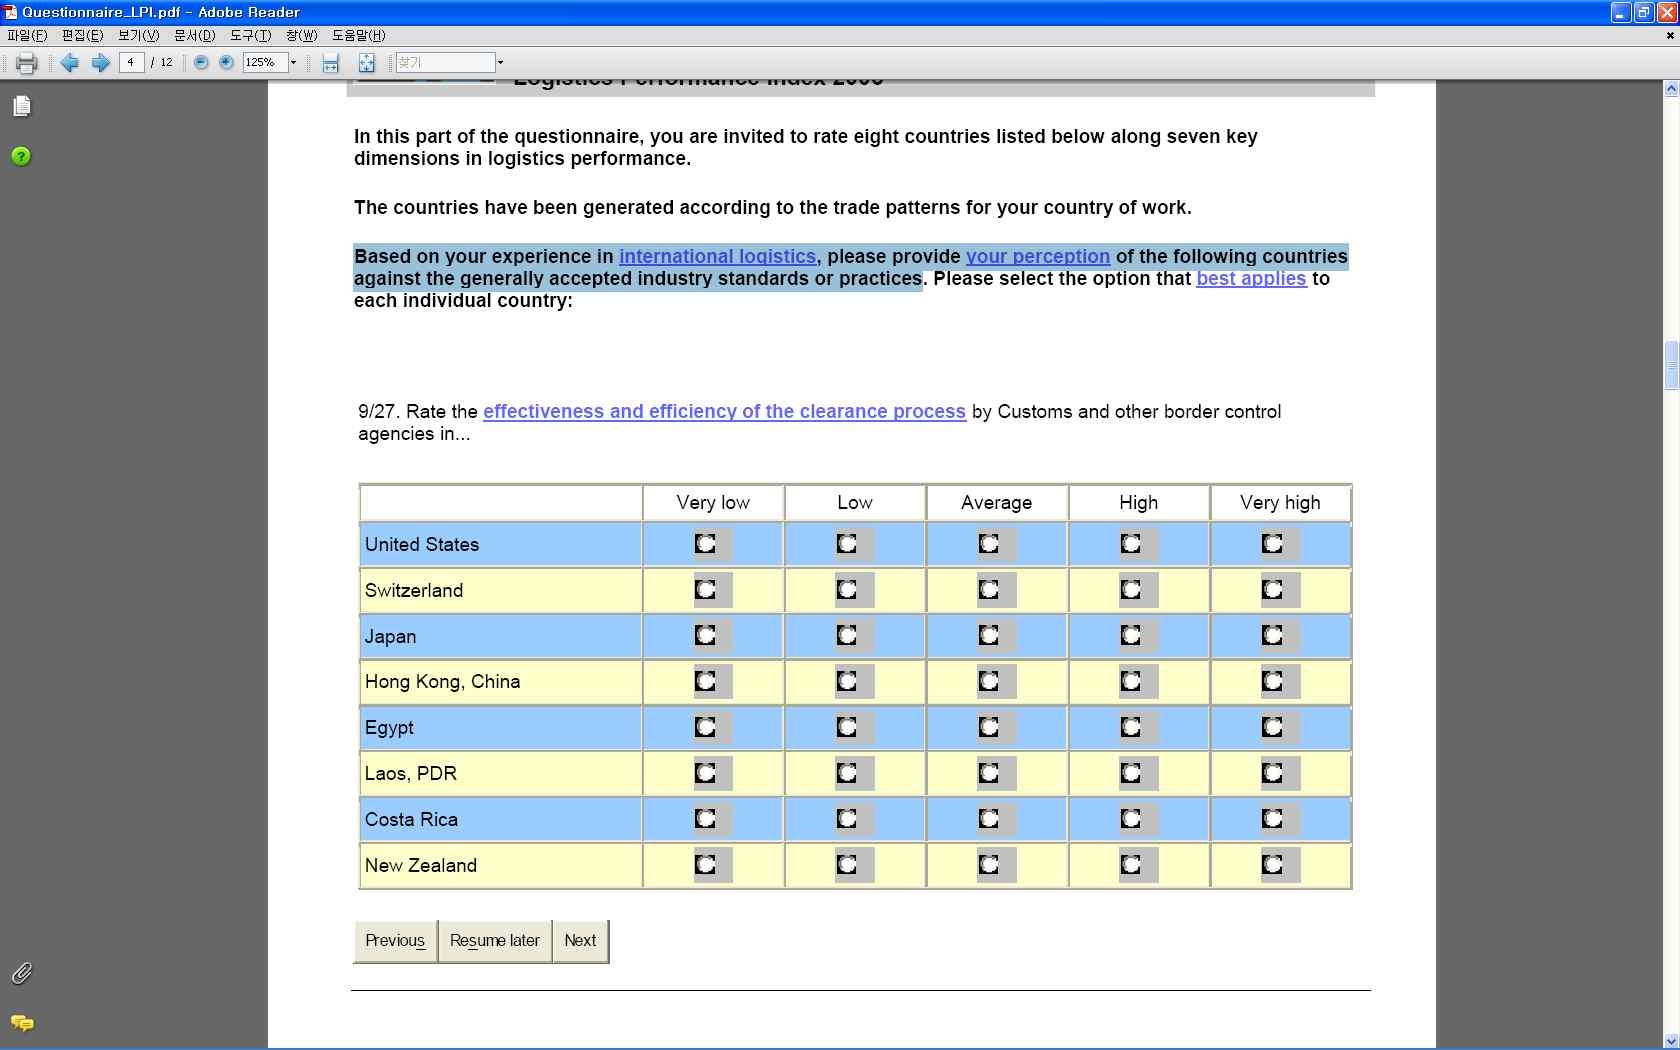Image resolution: width=1680 pixels, height=1050 pixels.
Task: Open the 창(W) Window menu
Action: click(x=301, y=35)
